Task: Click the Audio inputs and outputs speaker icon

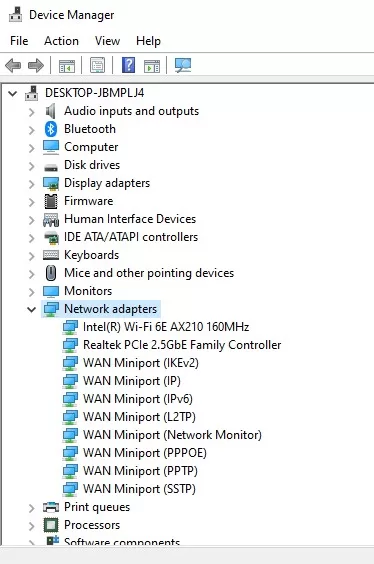Action: (x=51, y=111)
